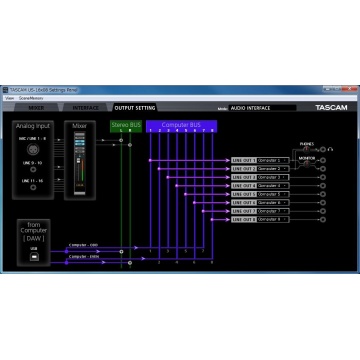Click the output jack on the LINE OUT 6 row
Screen dimensions: 360x360
click(x=323, y=202)
